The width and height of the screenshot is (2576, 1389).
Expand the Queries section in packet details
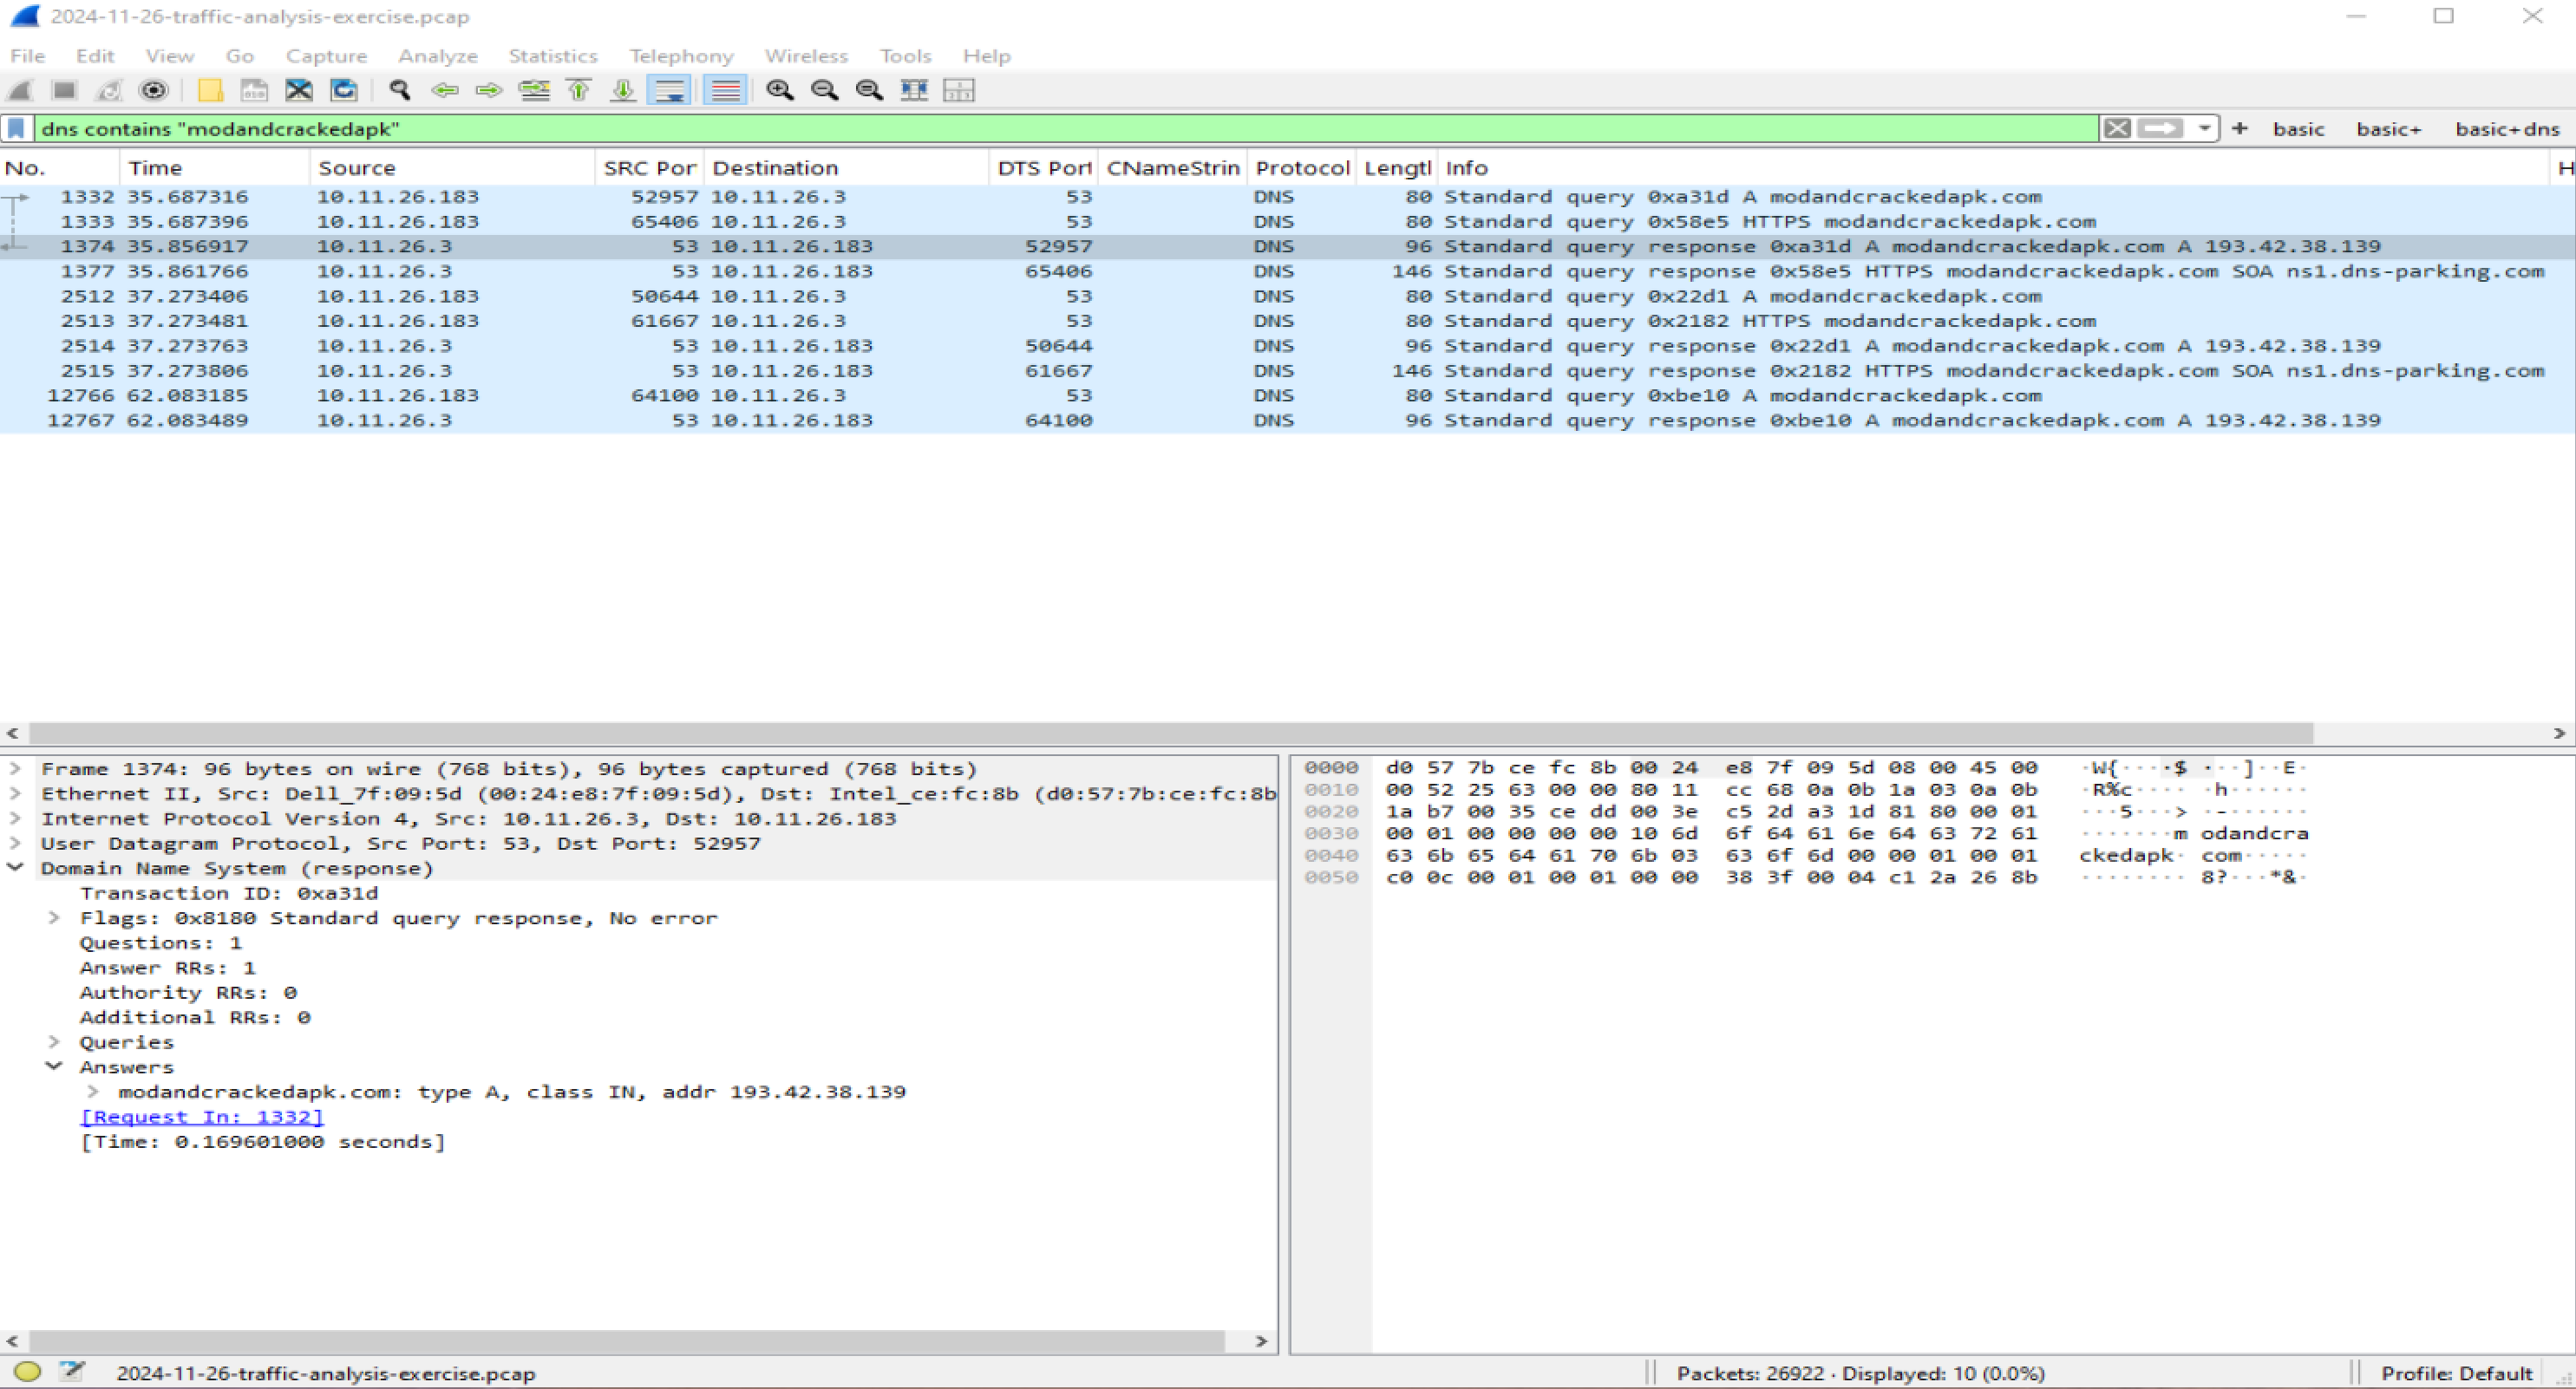pyautogui.click(x=53, y=1041)
